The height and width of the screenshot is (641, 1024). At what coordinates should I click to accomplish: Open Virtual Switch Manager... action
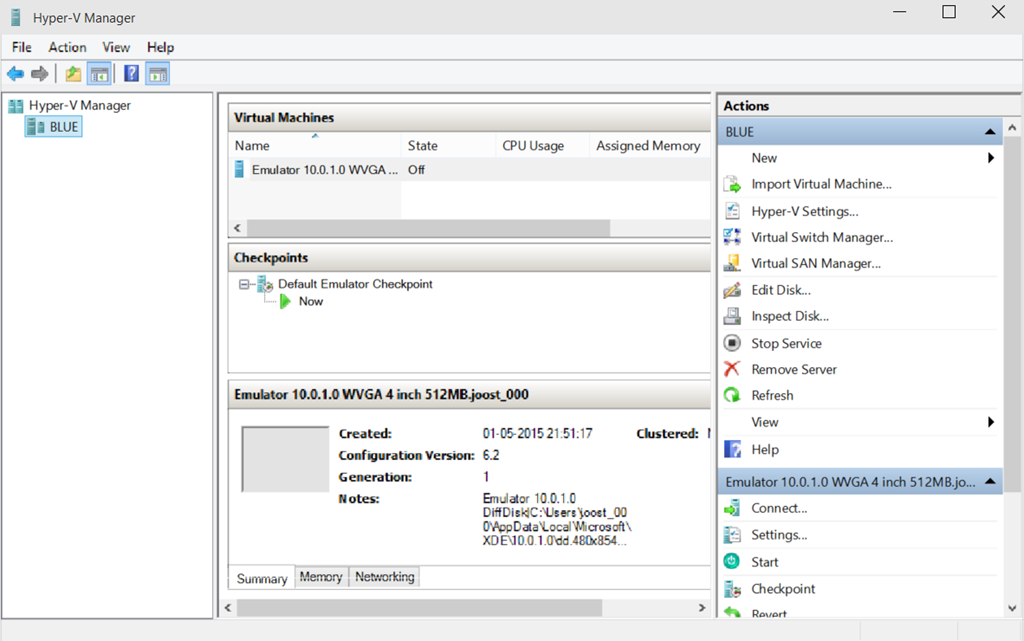pos(822,238)
